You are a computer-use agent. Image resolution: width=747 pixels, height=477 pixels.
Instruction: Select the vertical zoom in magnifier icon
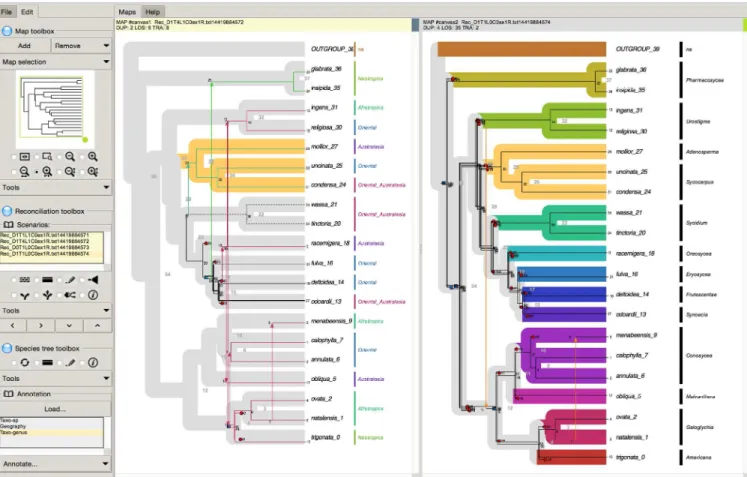coord(93,172)
